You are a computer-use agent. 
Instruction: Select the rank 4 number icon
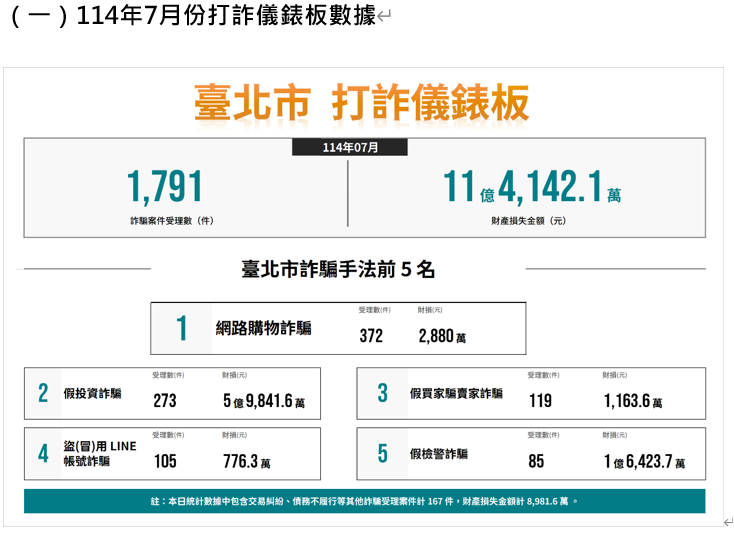tap(43, 453)
